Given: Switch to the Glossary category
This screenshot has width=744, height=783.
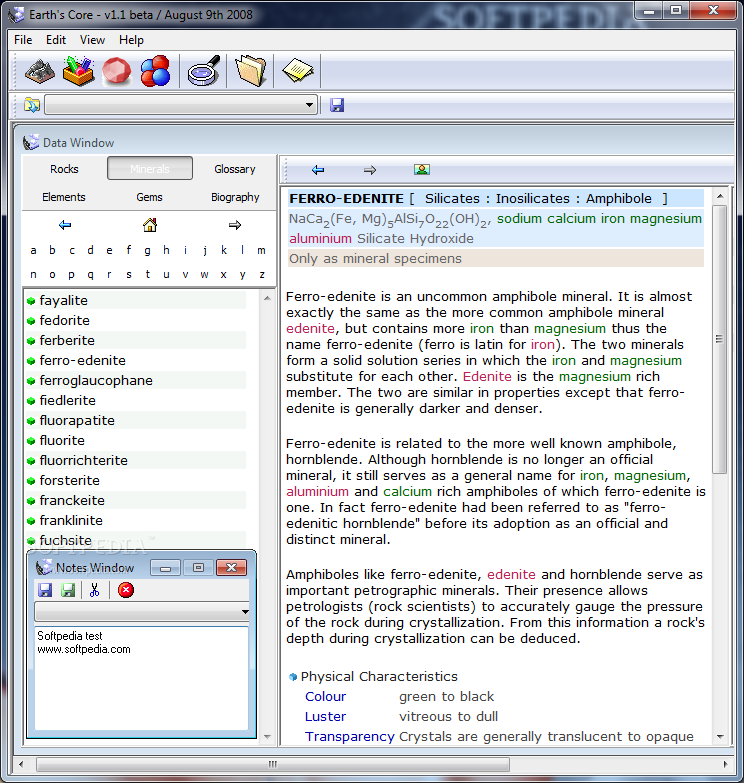Looking at the screenshot, I should (x=235, y=169).
